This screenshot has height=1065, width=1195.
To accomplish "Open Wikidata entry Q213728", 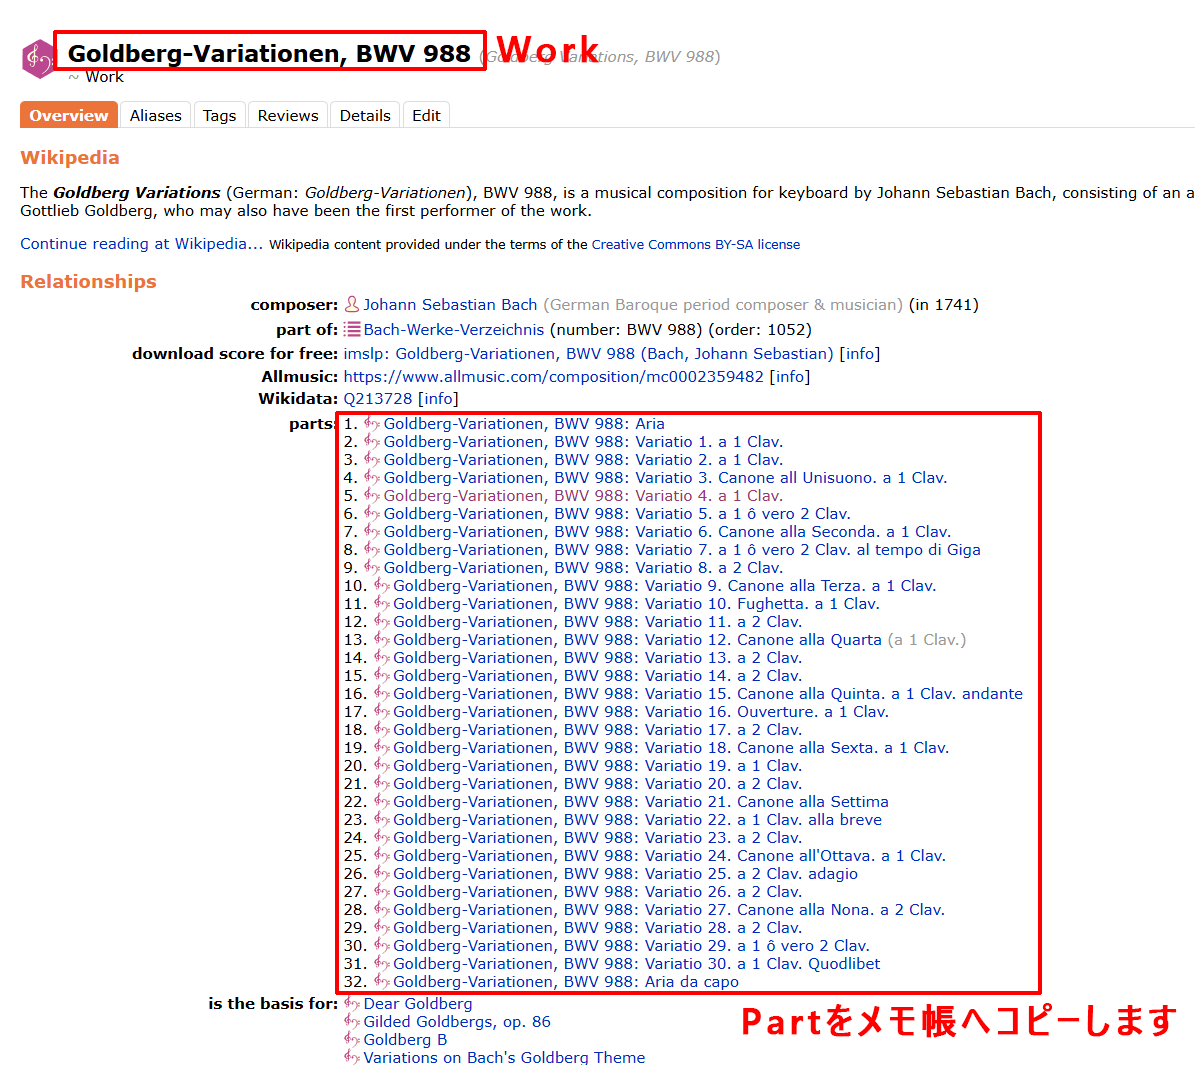I will (378, 399).
